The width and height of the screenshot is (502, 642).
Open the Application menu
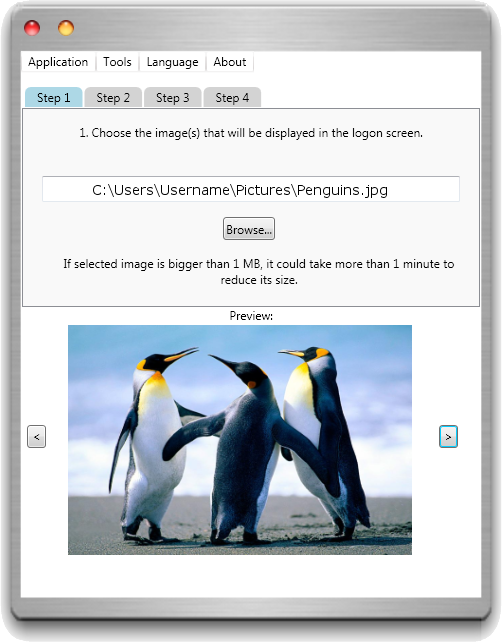coord(58,62)
